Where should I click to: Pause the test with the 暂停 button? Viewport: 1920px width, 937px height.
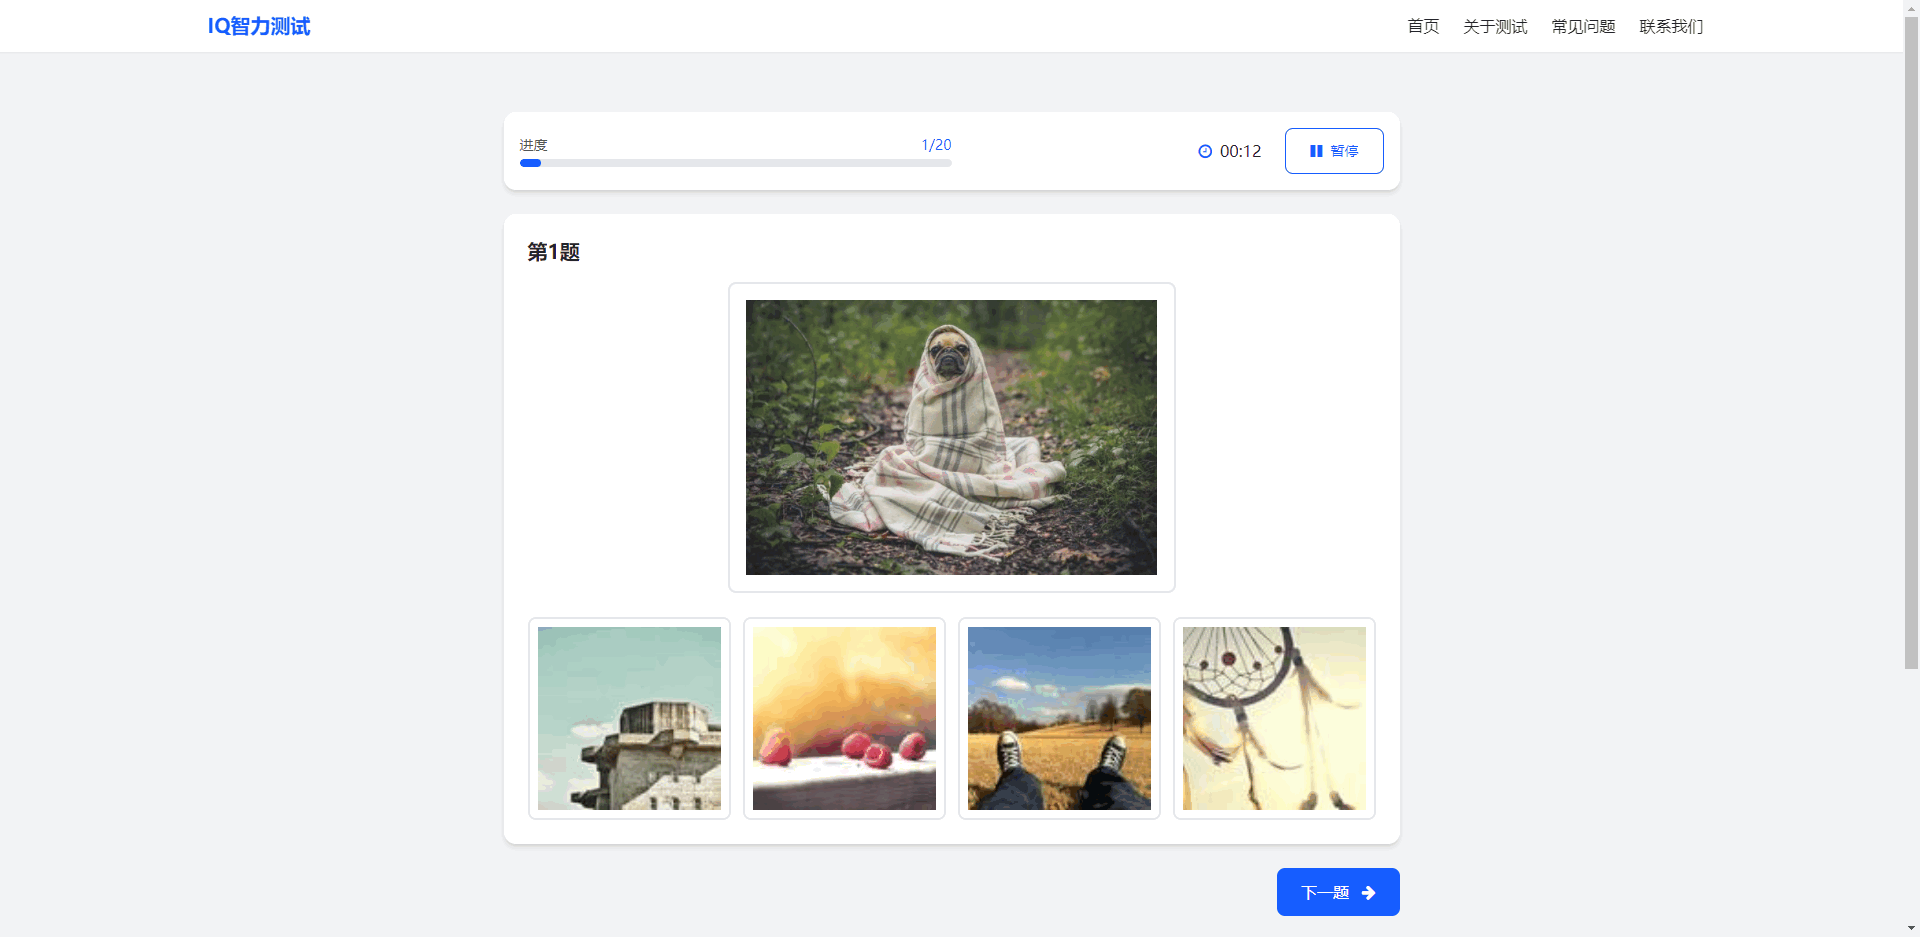click(x=1334, y=151)
